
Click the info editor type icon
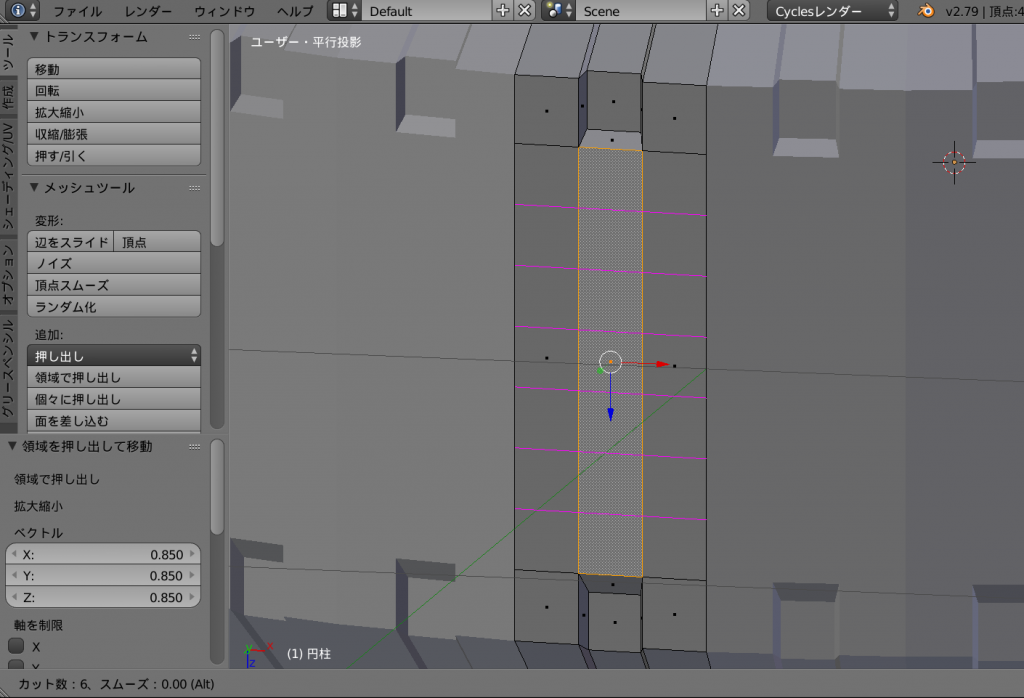click(x=19, y=11)
